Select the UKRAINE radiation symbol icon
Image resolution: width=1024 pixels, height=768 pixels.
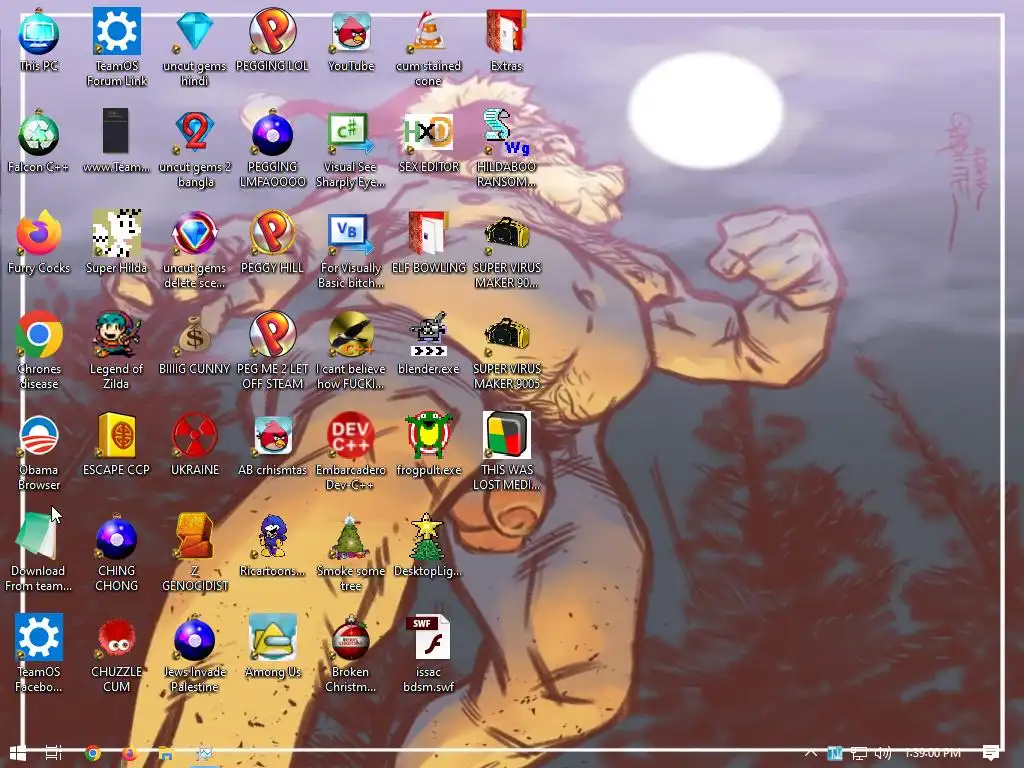coord(195,444)
